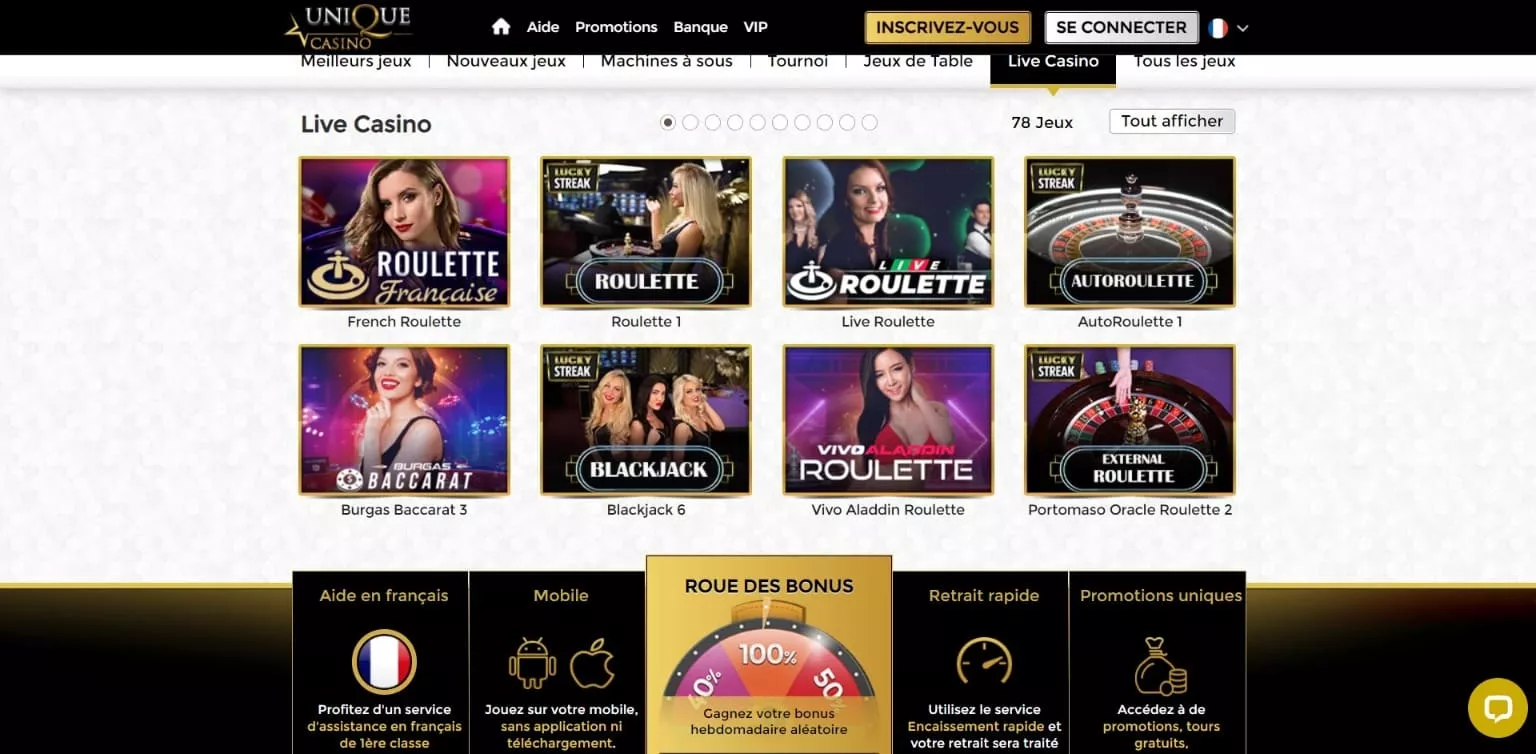Click the Android robot mobile icon
Image resolution: width=1536 pixels, height=754 pixels.
tap(532, 663)
